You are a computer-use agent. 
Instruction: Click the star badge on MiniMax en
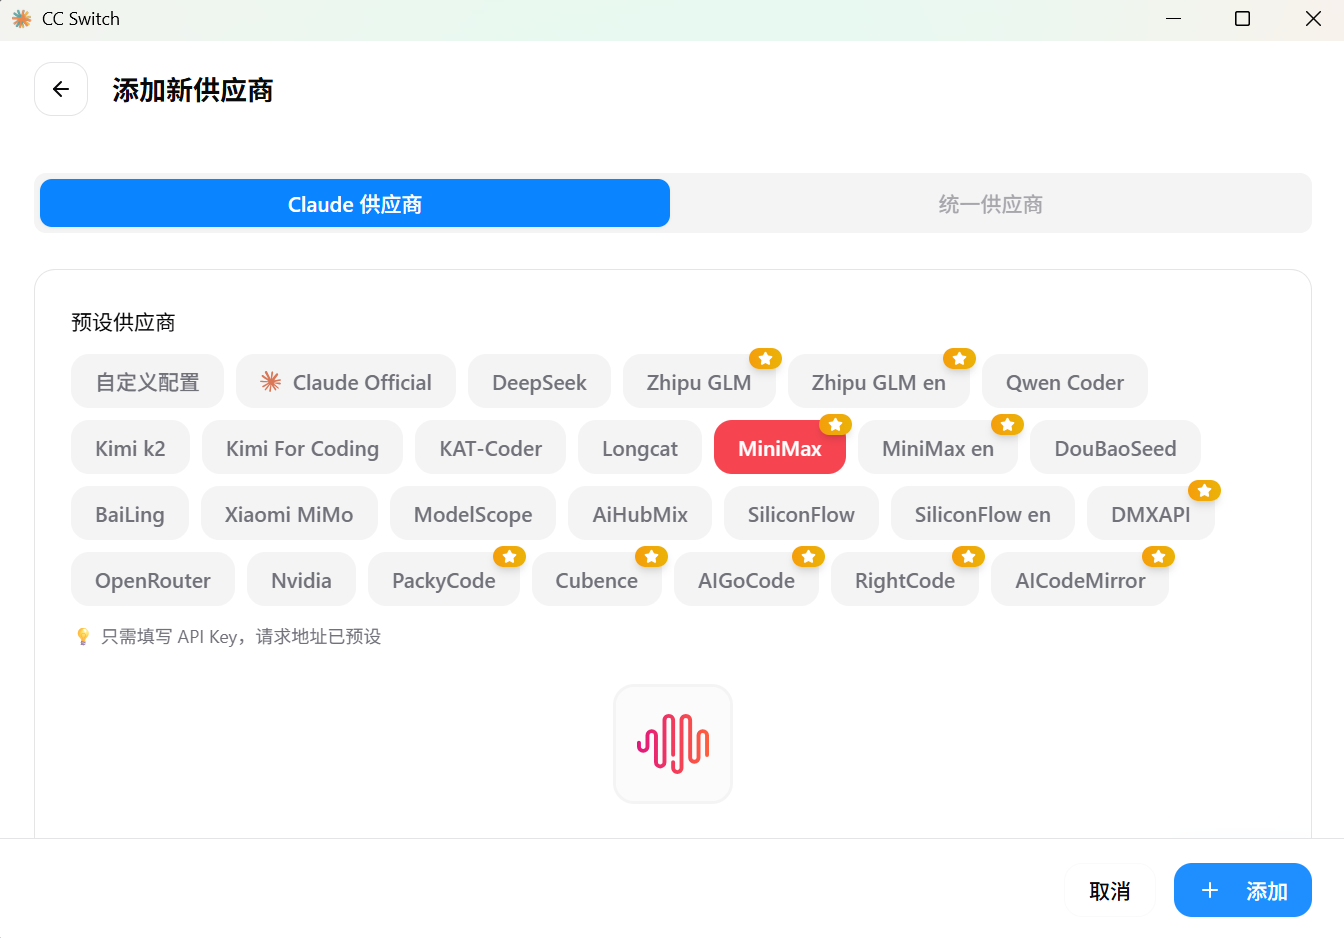[x=1007, y=424]
